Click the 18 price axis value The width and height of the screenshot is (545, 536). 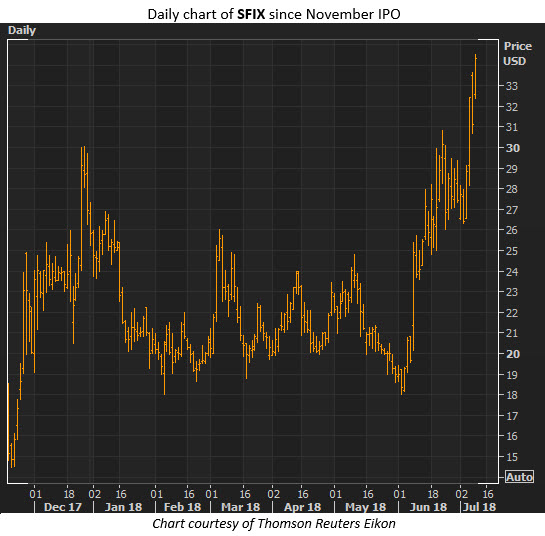pyautogui.click(x=512, y=395)
